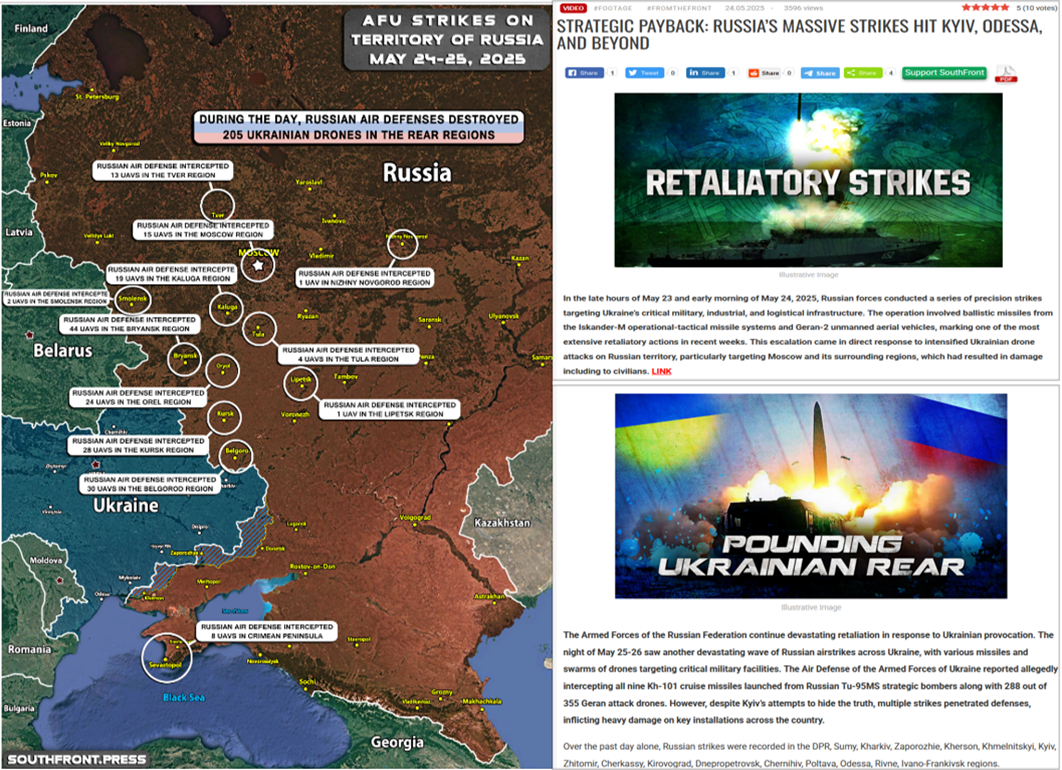Click the Oryol circle marker on the map

(x=222, y=370)
